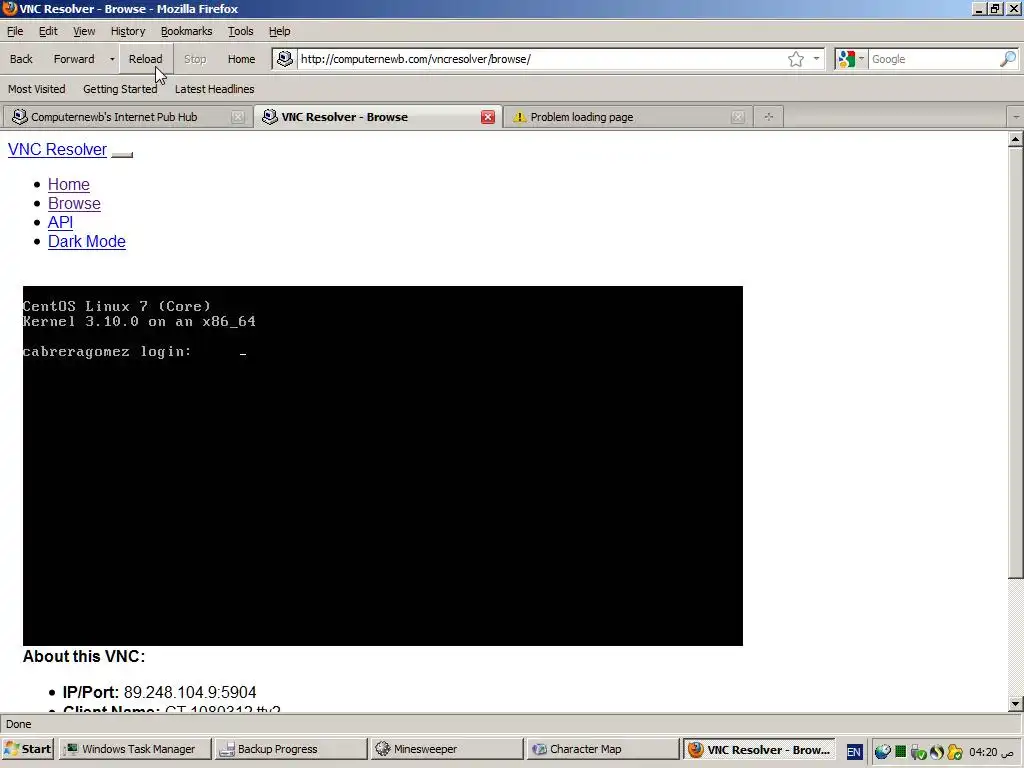
Task: Click the Home toolbar button
Action: click(x=242, y=59)
